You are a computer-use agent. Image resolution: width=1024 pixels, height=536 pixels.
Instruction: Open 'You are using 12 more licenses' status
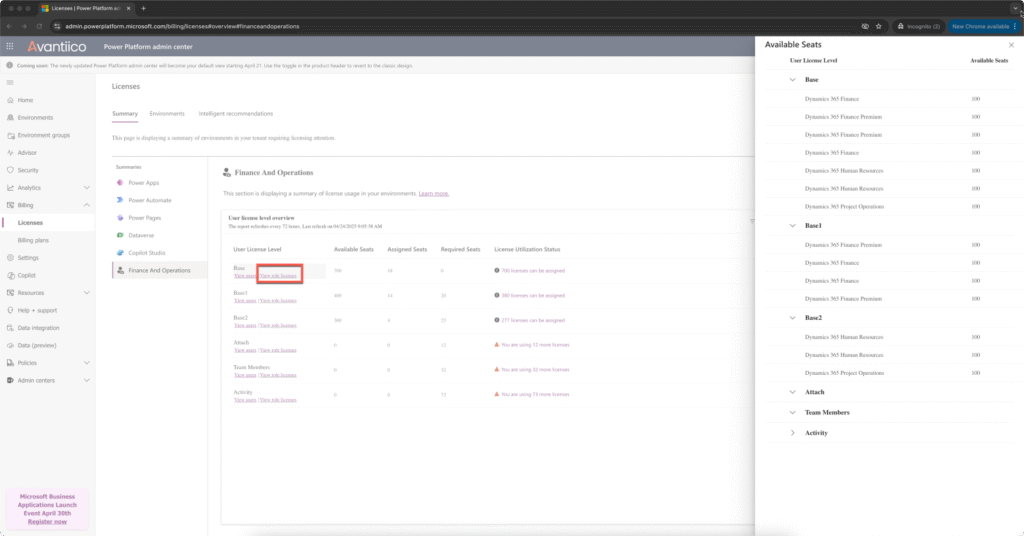535,345
